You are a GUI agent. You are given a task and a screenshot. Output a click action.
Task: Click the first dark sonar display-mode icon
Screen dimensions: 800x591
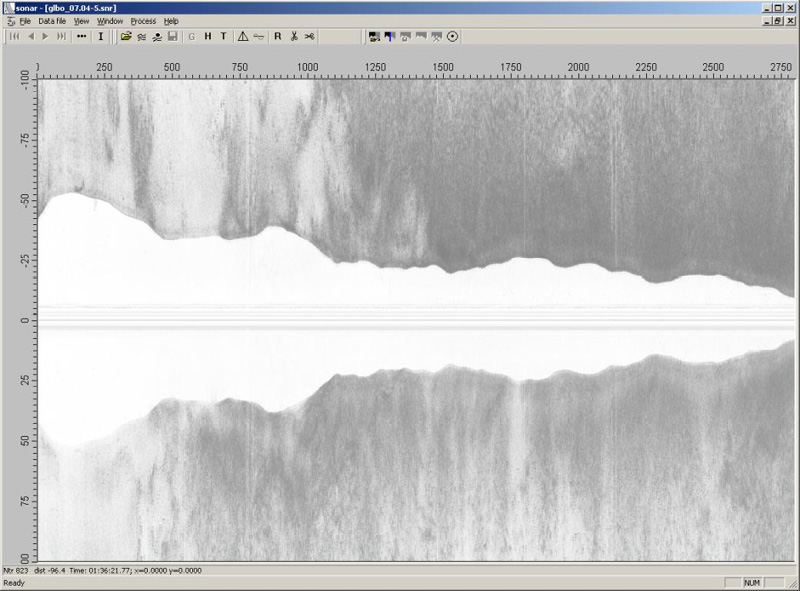(x=374, y=36)
